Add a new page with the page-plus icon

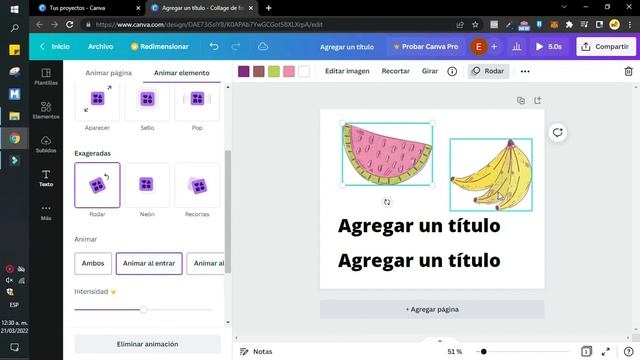[538, 100]
